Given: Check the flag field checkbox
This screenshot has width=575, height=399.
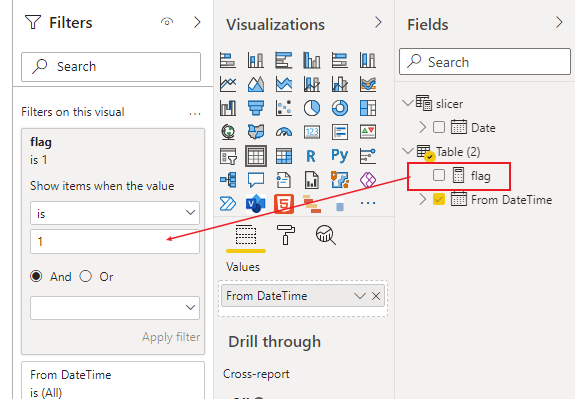Looking at the screenshot, I should 439,175.
